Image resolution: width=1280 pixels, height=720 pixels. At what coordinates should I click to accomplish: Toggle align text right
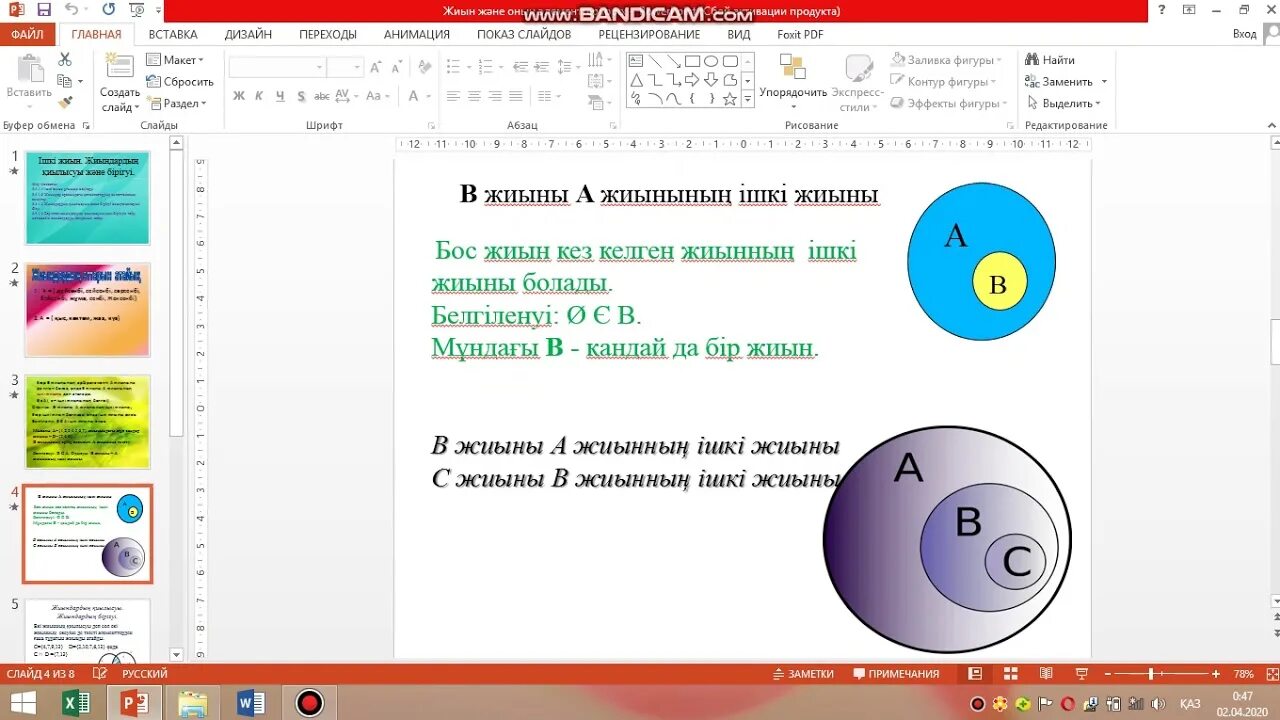click(x=495, y=96)
